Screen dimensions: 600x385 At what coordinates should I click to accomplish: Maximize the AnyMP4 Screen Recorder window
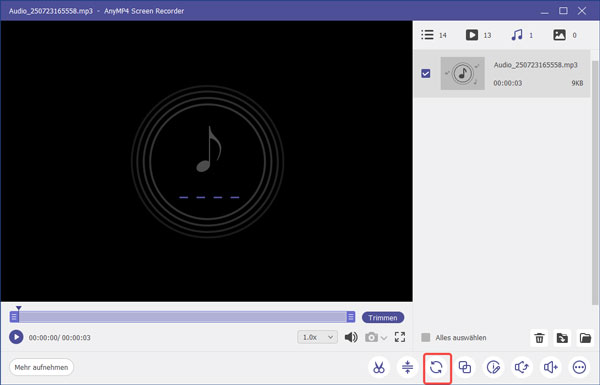563,11
